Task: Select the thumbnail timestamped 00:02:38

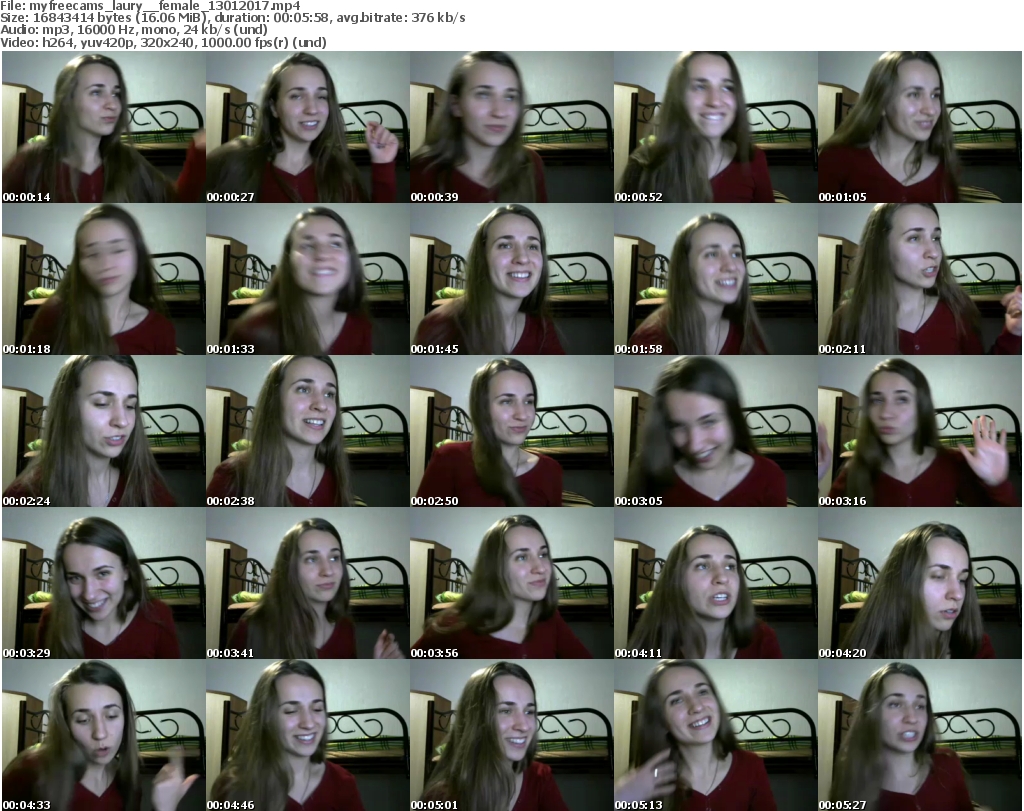Action: click(308, 431)
